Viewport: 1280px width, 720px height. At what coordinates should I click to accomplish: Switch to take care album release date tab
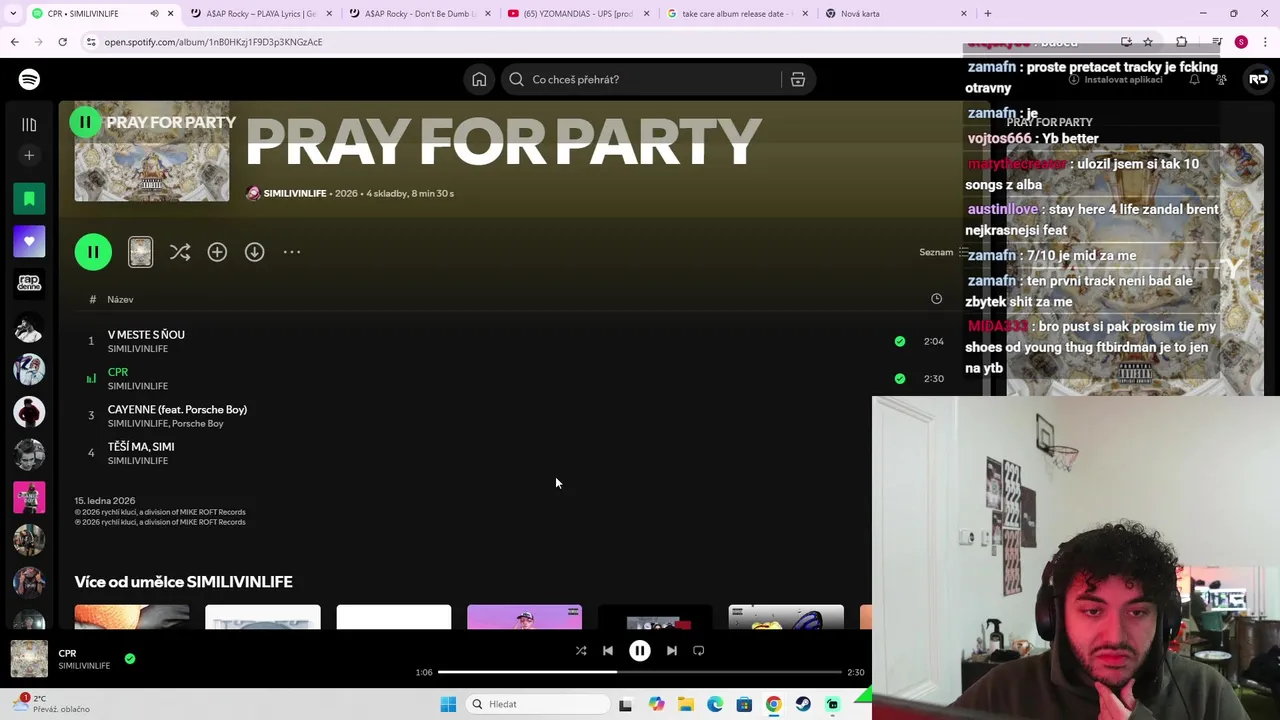pos(738,14)
